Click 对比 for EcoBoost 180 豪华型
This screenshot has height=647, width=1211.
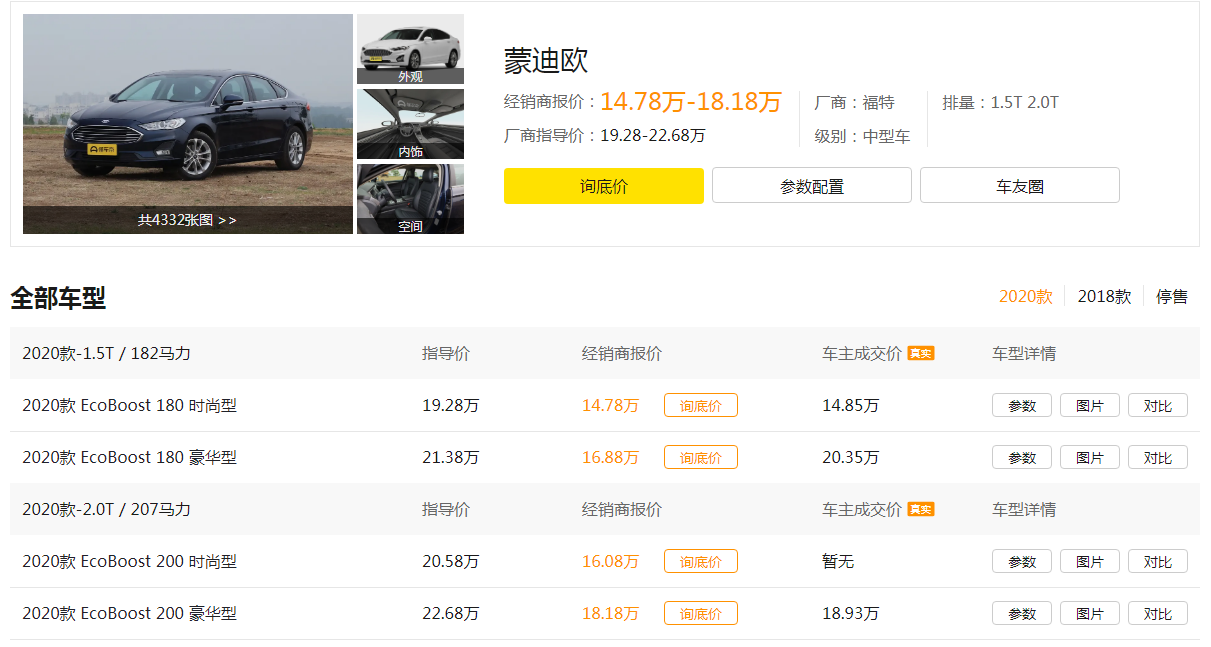1158,457
